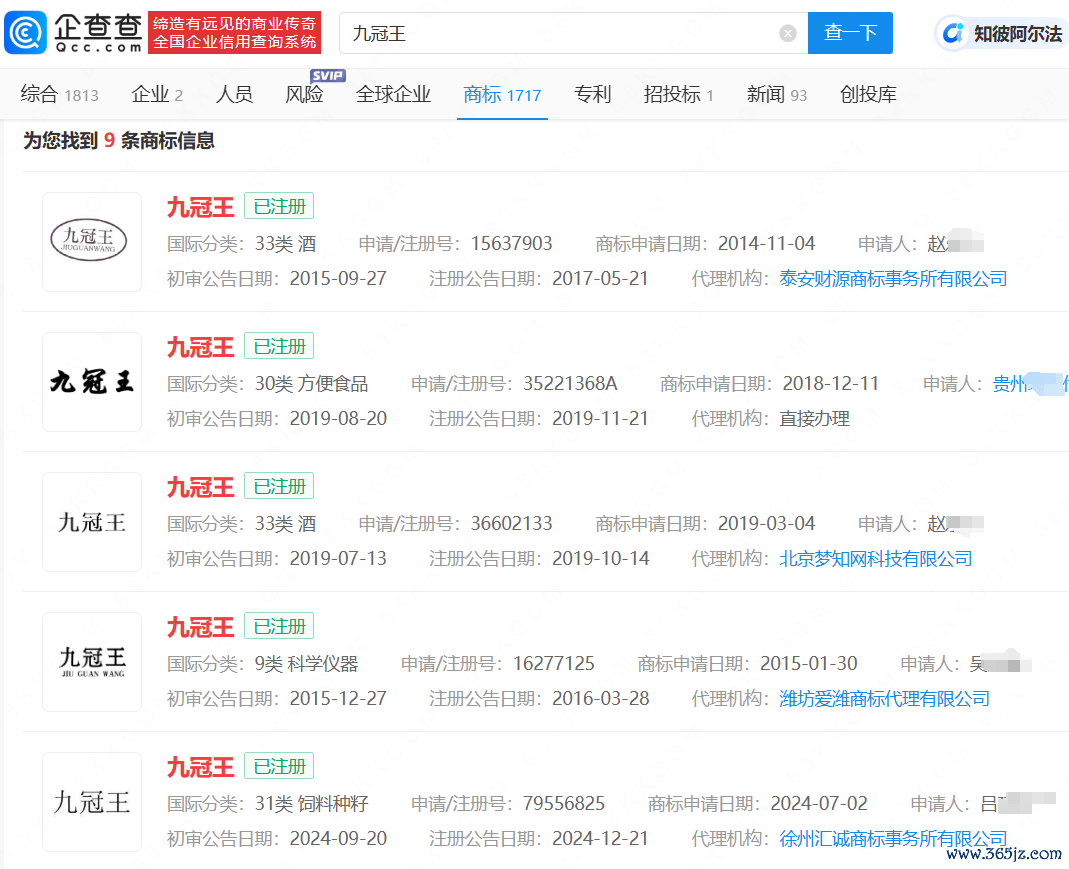Image resolution: width=1069 pixels, height=869 pixels.
Task: Open agency link 北京梦知网科技有限公司
Action: coord(875,559)
